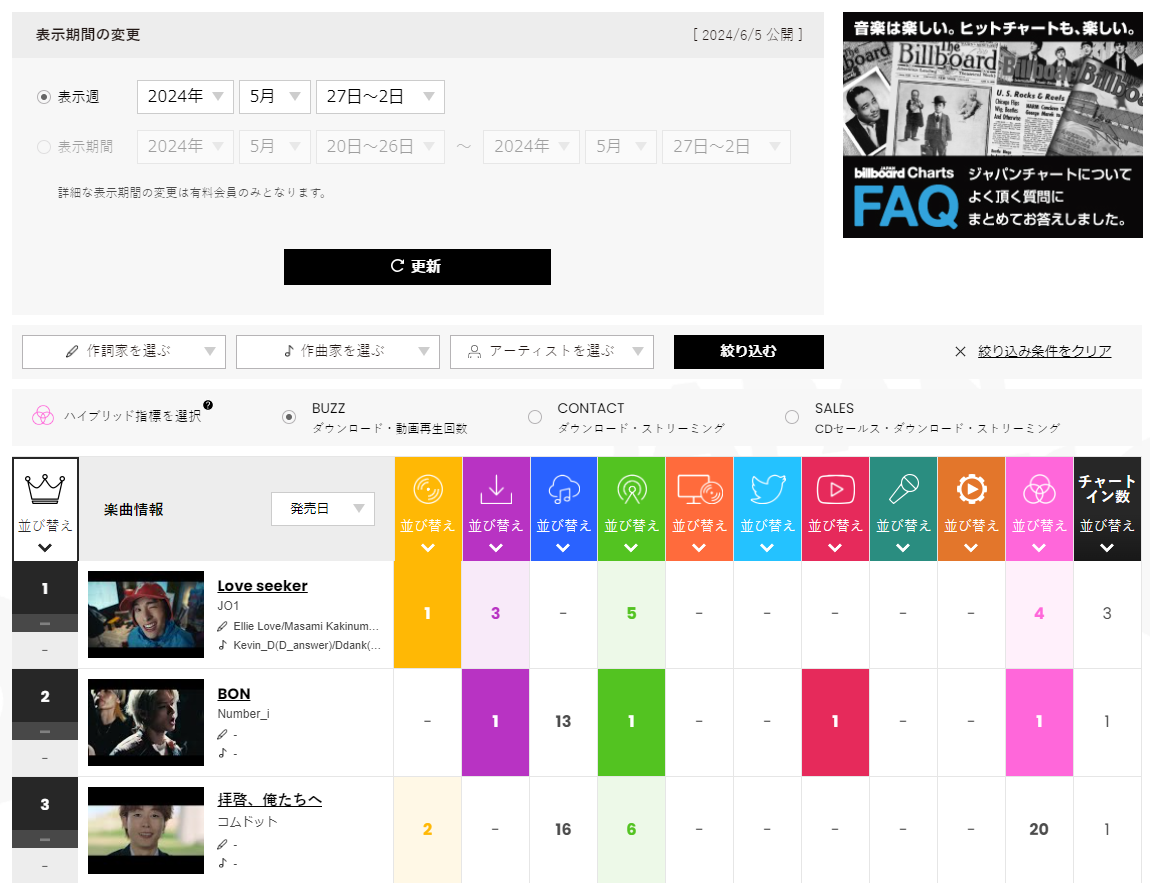Click the streaming value 16 for 拝啓、俺たちへ
This screenshot has width=1150, height=883.
pyautogui.click(x=563, y=829)
